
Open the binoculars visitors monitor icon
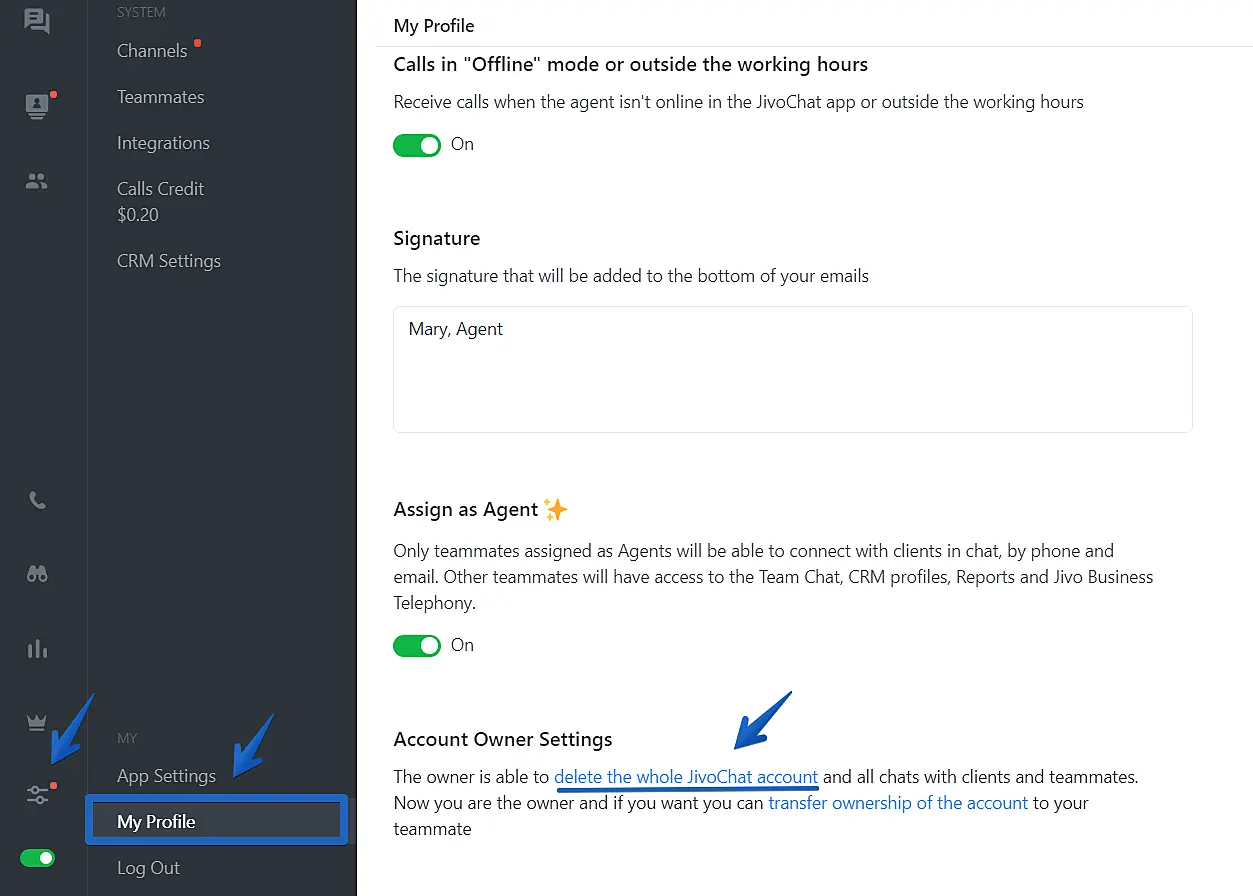37,574
